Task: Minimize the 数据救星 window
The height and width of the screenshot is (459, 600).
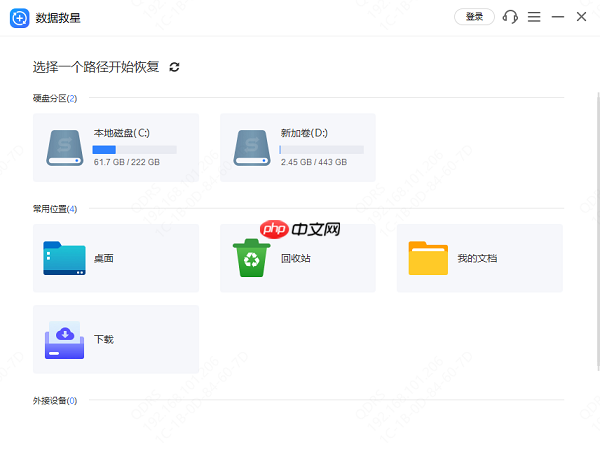Action: 558,17
